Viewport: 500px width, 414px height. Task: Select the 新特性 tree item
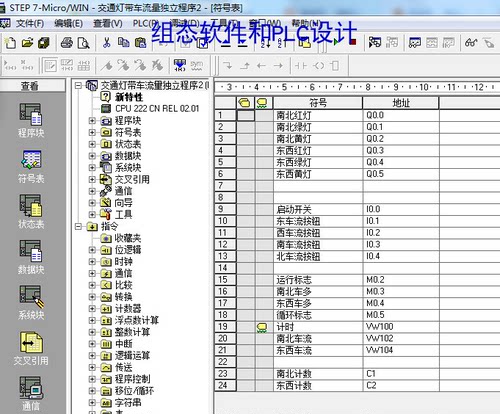129,97
